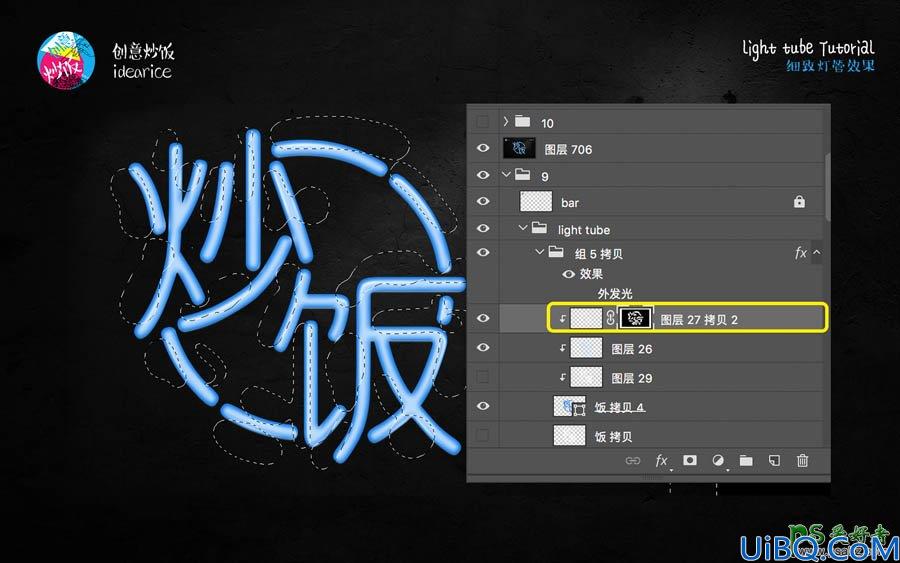Hide group 9 with its eye icon
The width and height of the screenshot is (900, 563).
coord(483,174)
